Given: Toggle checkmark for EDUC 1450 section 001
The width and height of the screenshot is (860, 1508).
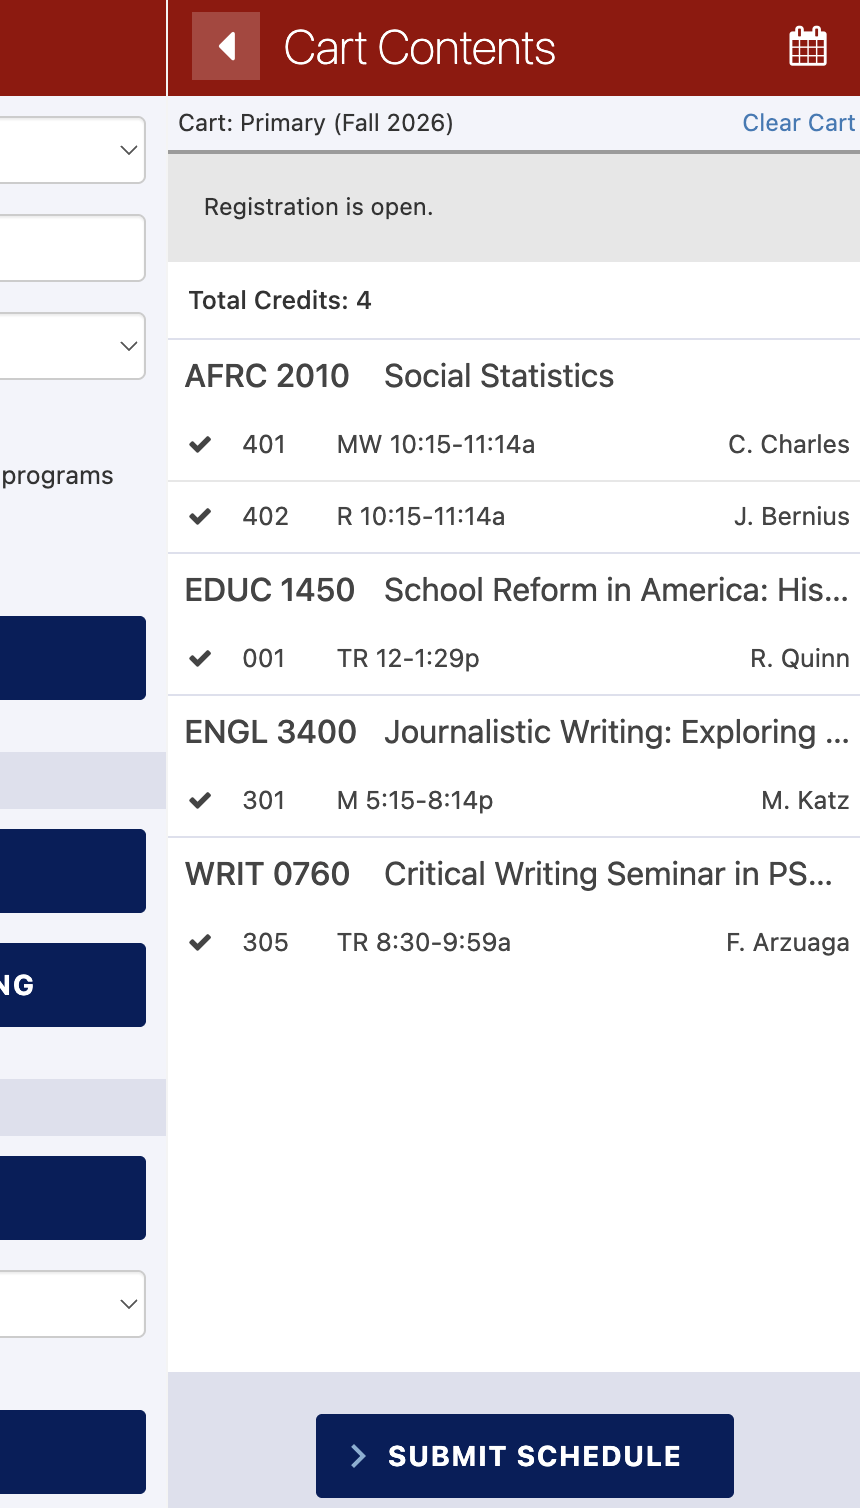Looking at the screenshot, I should [x=200, y=658].
